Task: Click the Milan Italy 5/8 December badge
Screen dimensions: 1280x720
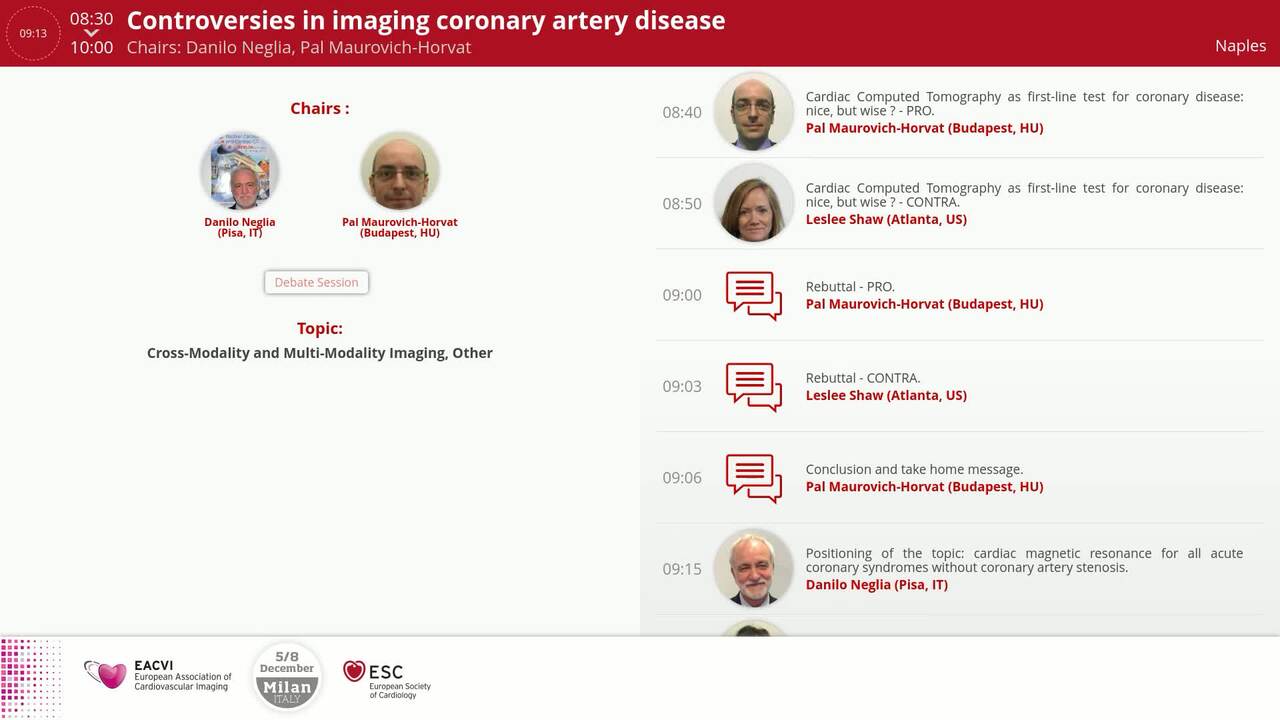Action: coord(287,677)
